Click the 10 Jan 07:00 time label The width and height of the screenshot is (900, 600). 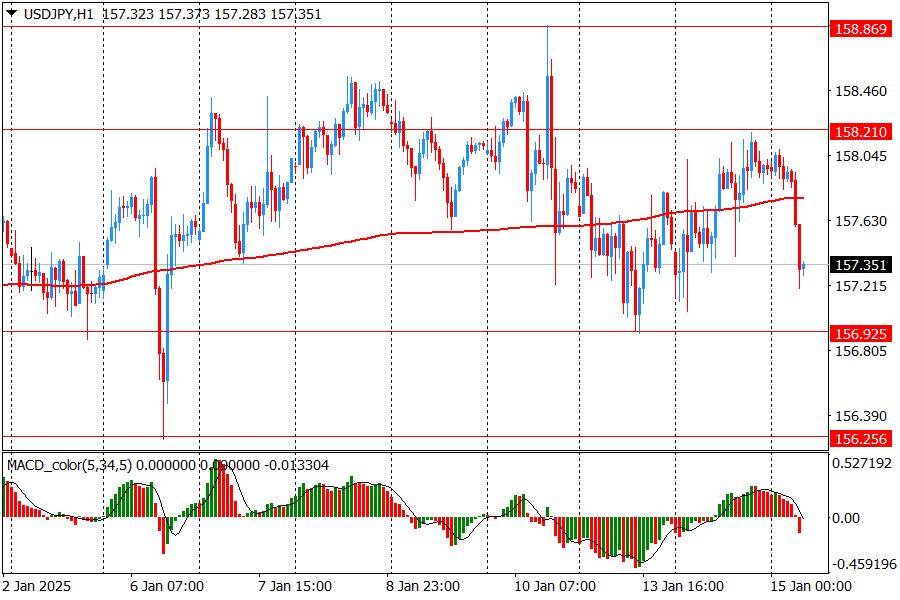coord(554,586)
